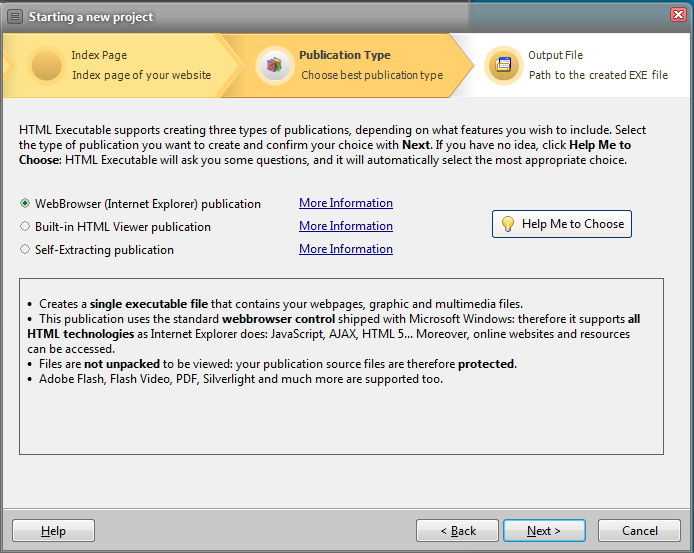The width and height of the screenshot is (694, 553).
Task: Open More Information for Self-Extracting publication
Action: (346, 249)
